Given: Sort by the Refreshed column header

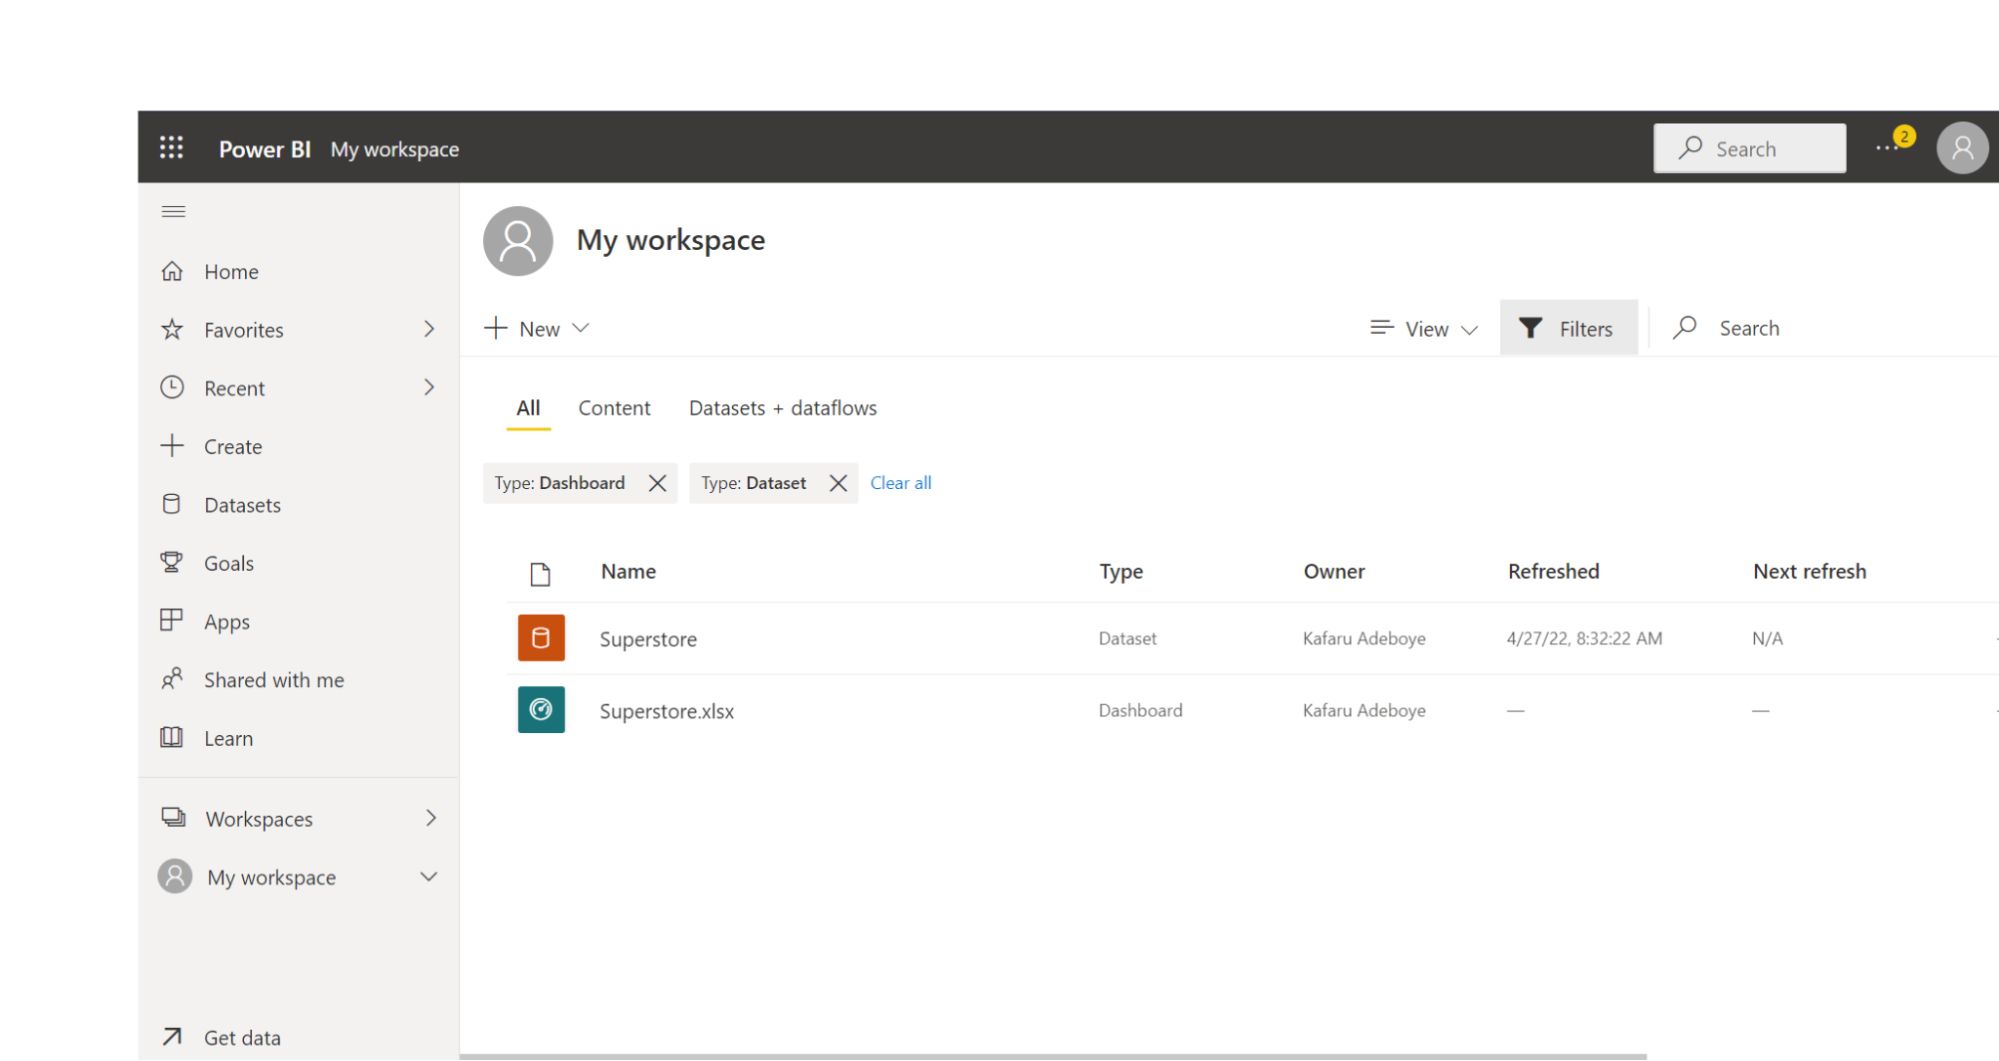Looking at the screenshot, I should pos(1553,571).
